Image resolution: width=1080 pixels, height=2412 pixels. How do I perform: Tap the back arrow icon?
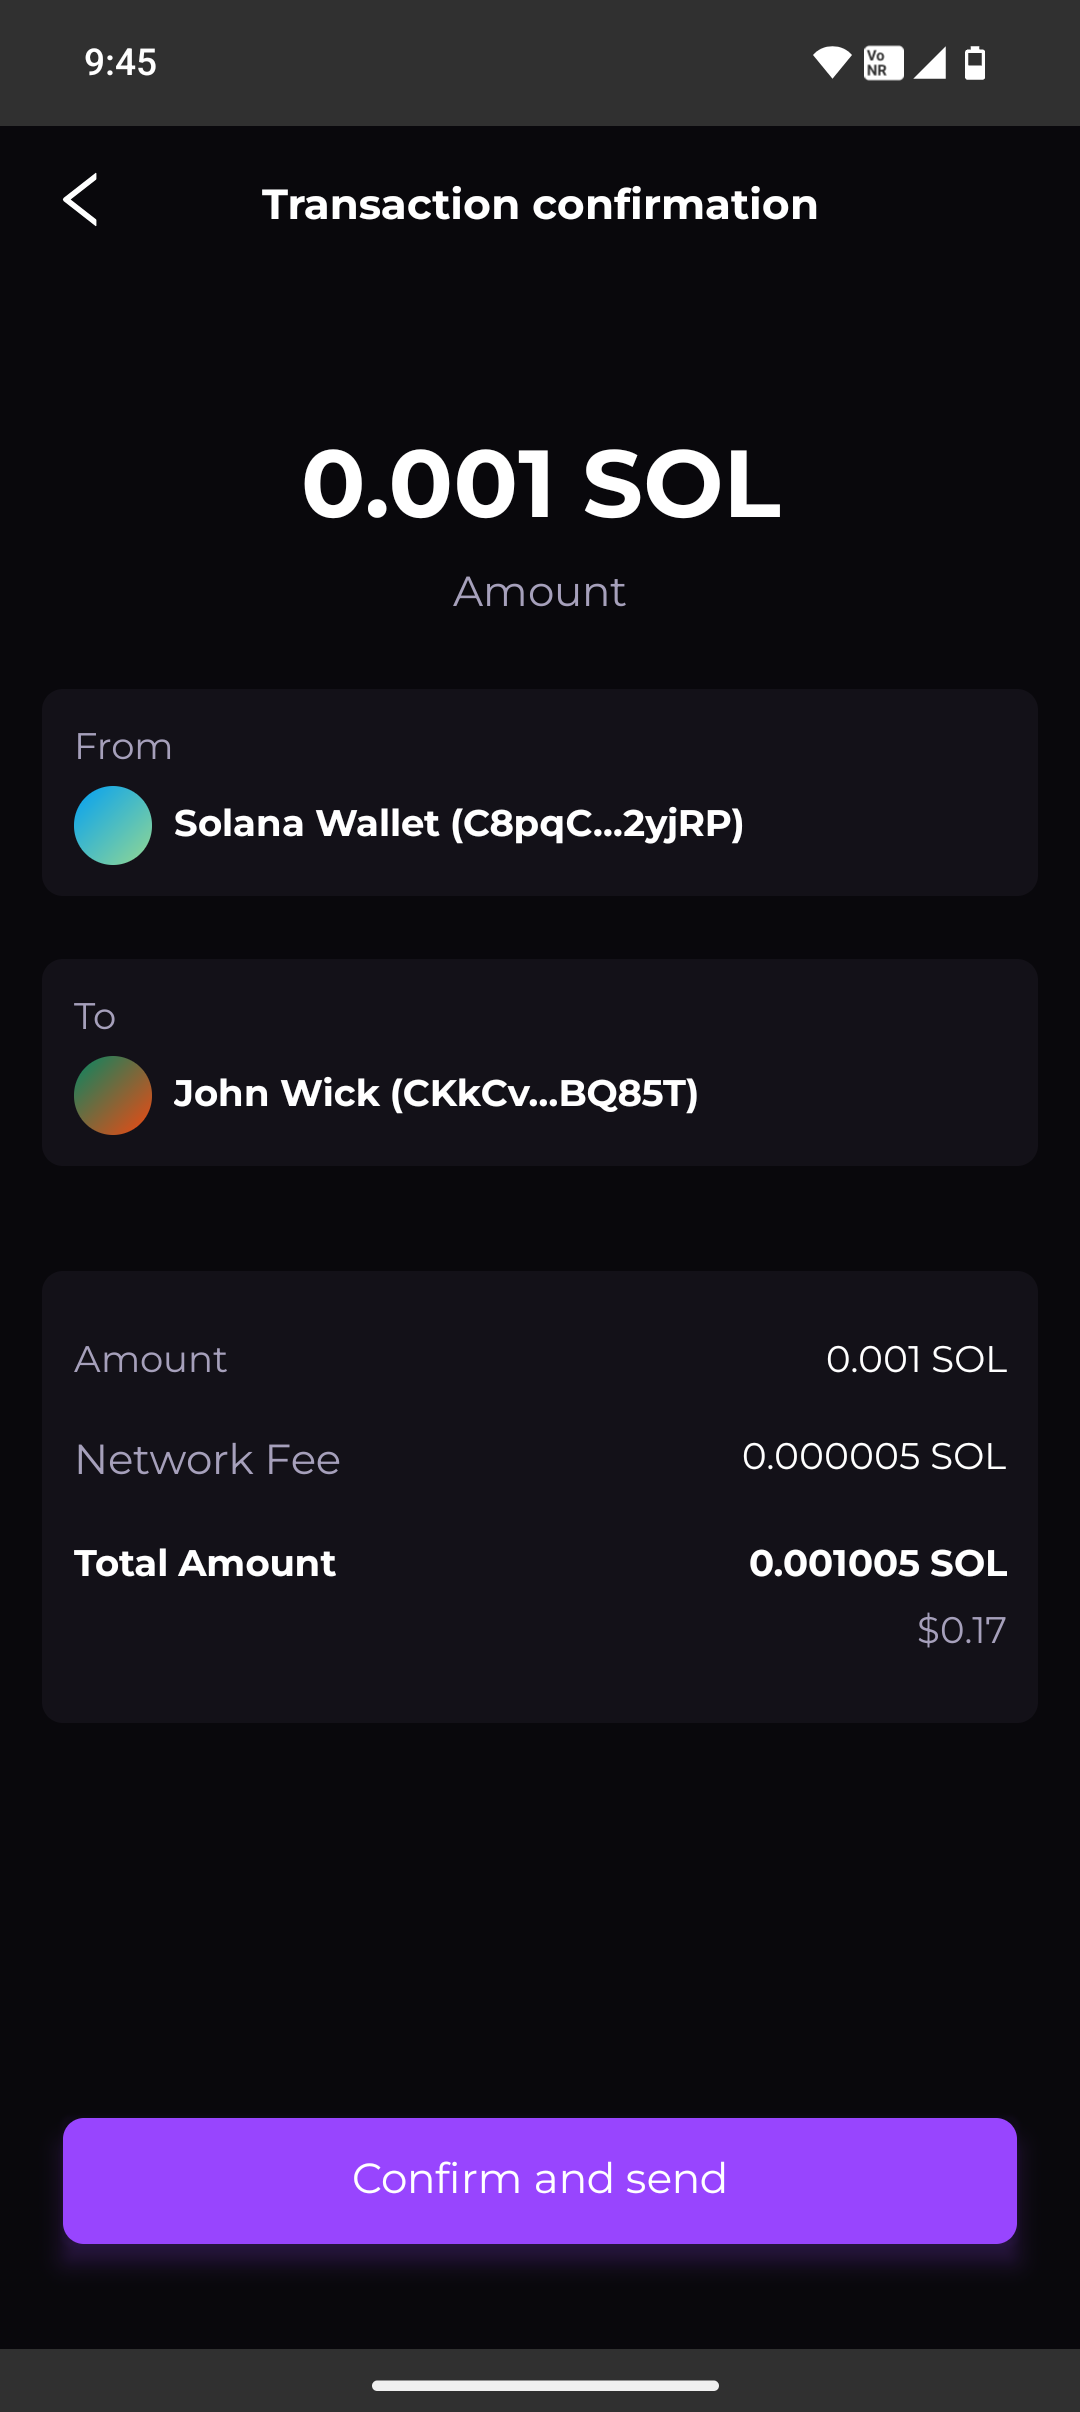point(81,200)
